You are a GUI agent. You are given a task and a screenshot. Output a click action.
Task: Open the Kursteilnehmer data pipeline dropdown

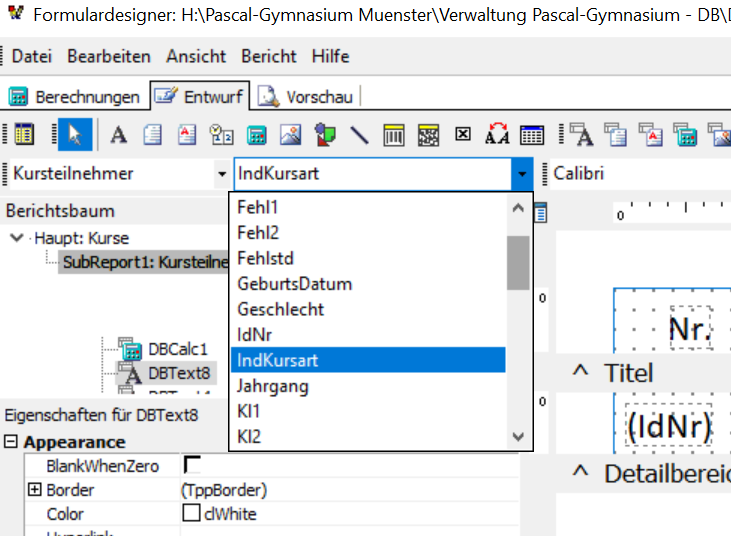click(222, 174)
